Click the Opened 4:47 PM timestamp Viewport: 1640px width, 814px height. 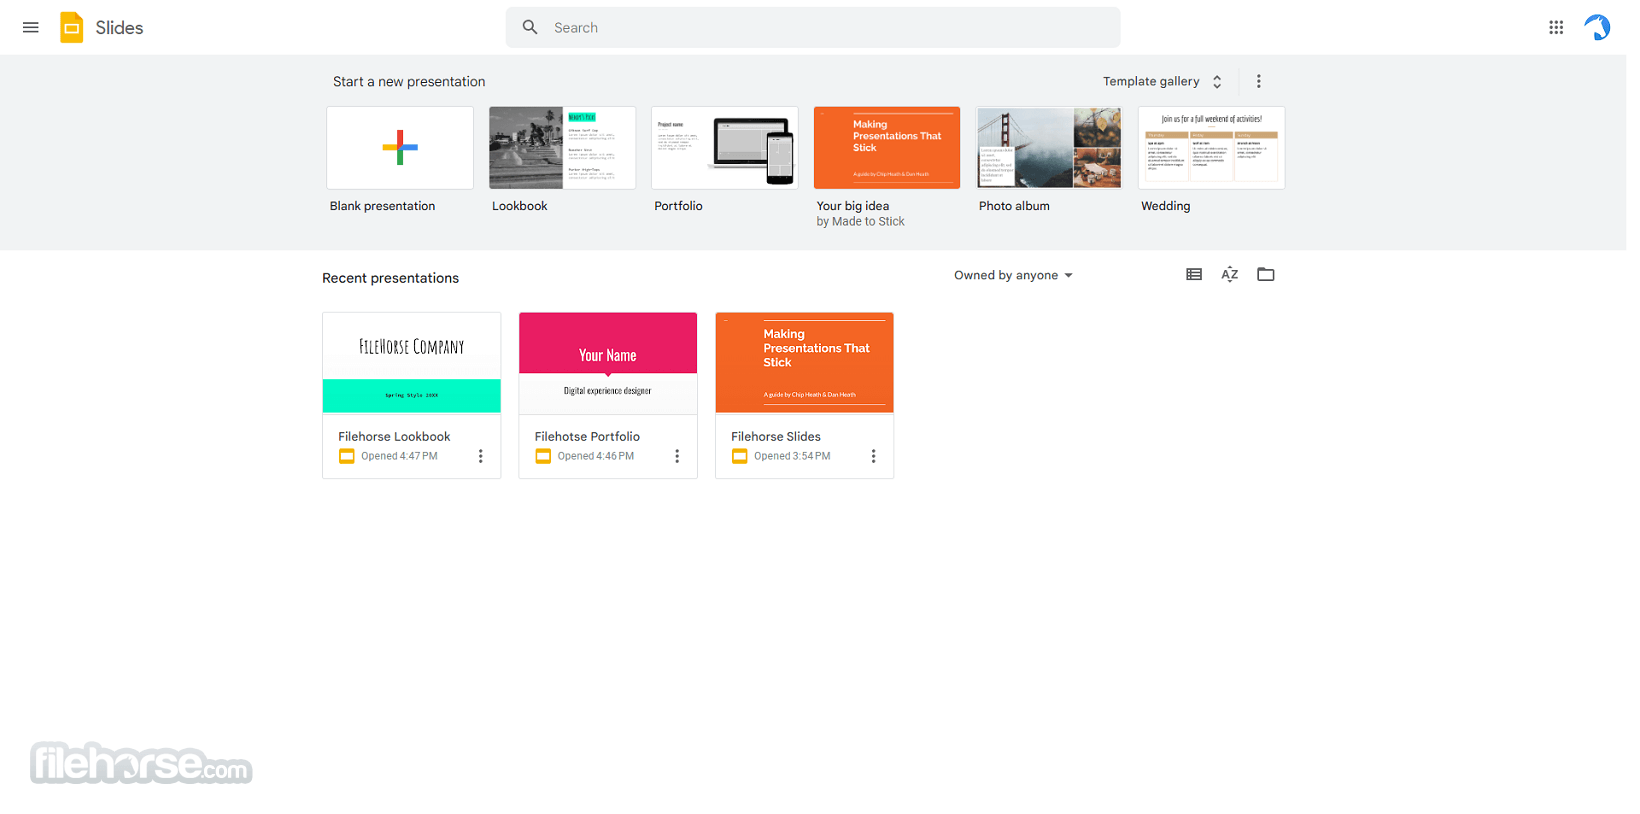(x=399, y=456)
